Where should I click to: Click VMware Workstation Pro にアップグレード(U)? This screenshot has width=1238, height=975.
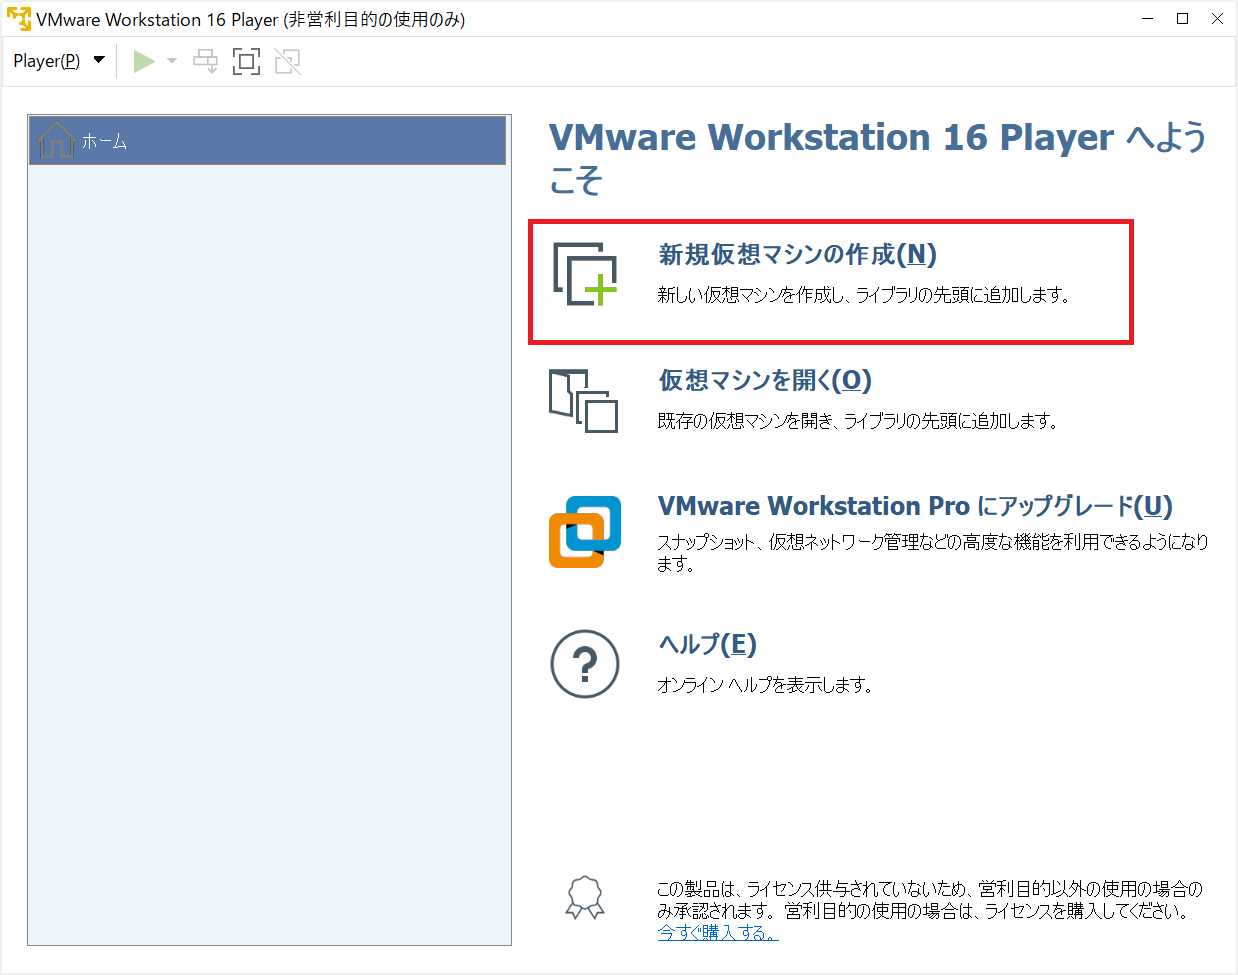pos(915,506)
